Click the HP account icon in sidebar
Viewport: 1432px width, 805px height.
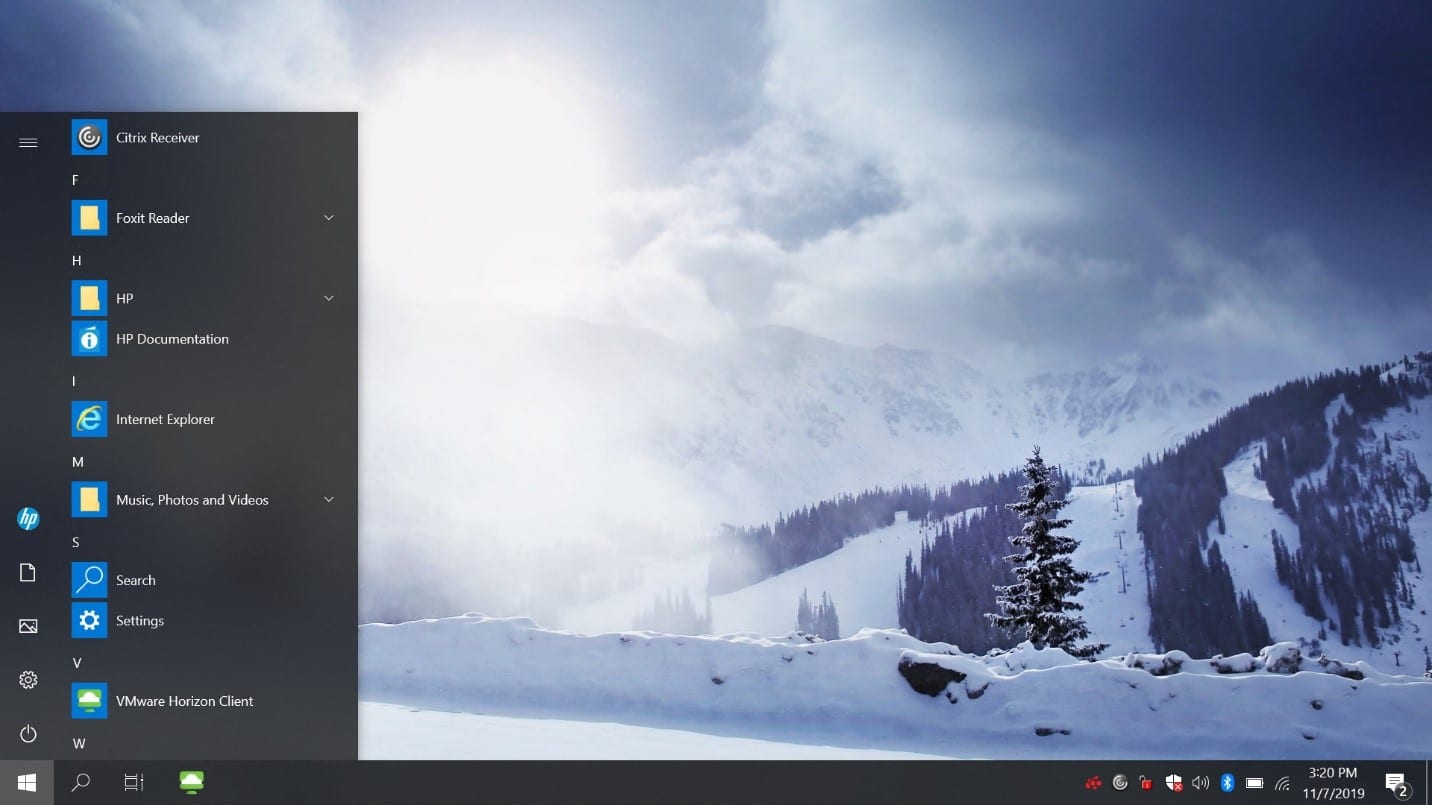pos(28,518)
